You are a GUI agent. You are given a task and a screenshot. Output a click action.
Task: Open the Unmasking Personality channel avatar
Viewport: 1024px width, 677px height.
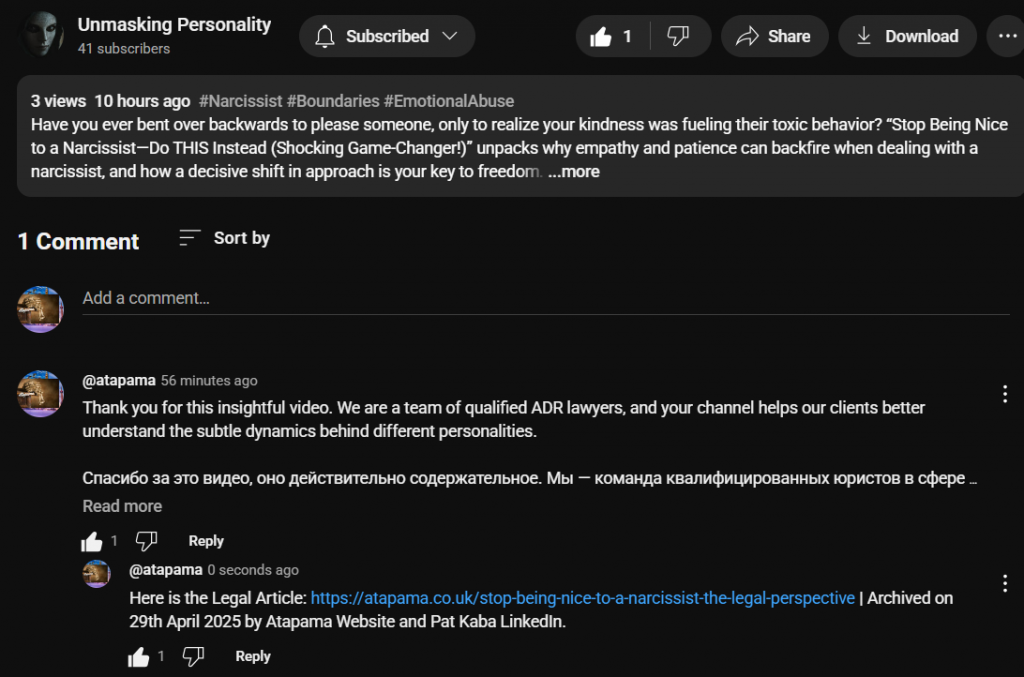(42, 35)
